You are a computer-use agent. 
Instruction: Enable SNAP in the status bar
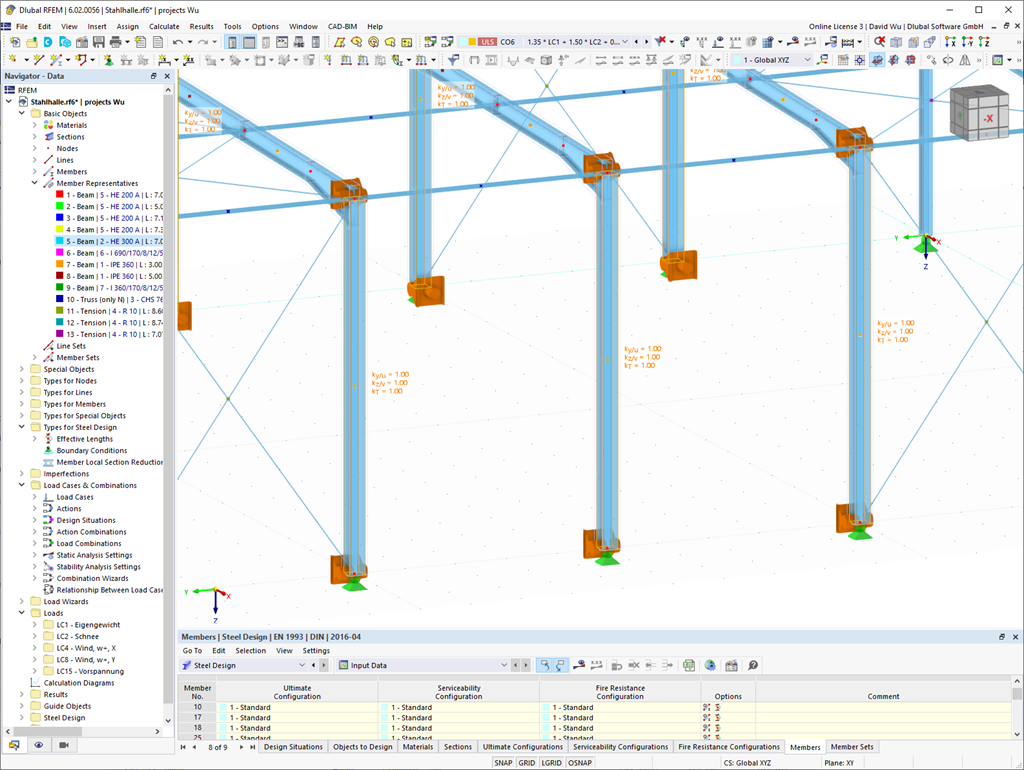point(503,761)
